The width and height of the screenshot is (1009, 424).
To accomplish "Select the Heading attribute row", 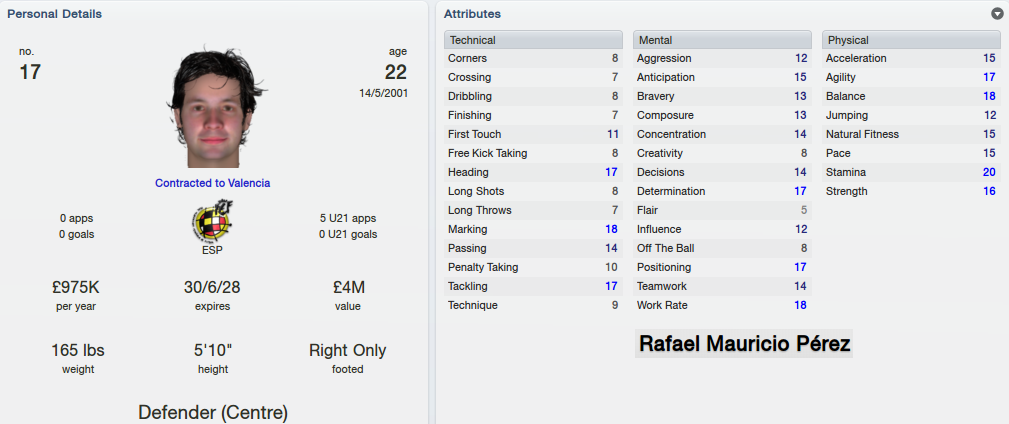I will tap(533, 172).
